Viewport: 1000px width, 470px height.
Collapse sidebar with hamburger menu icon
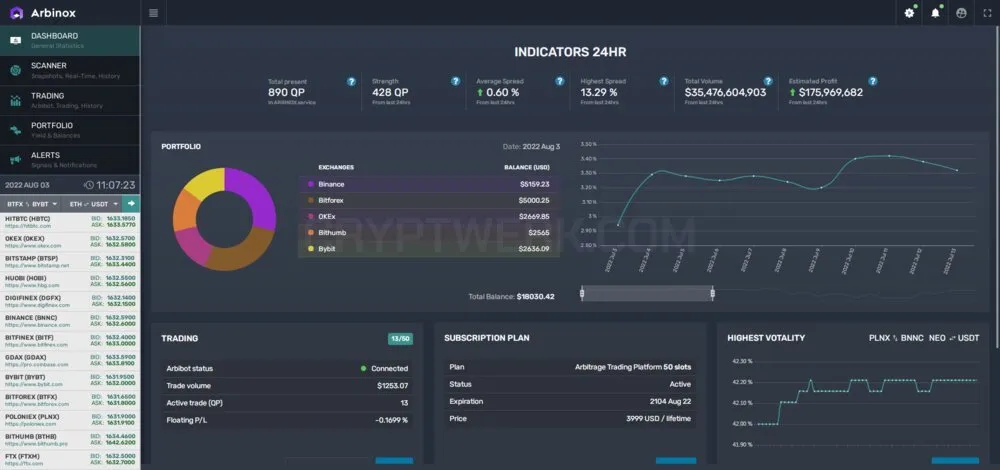153,13
